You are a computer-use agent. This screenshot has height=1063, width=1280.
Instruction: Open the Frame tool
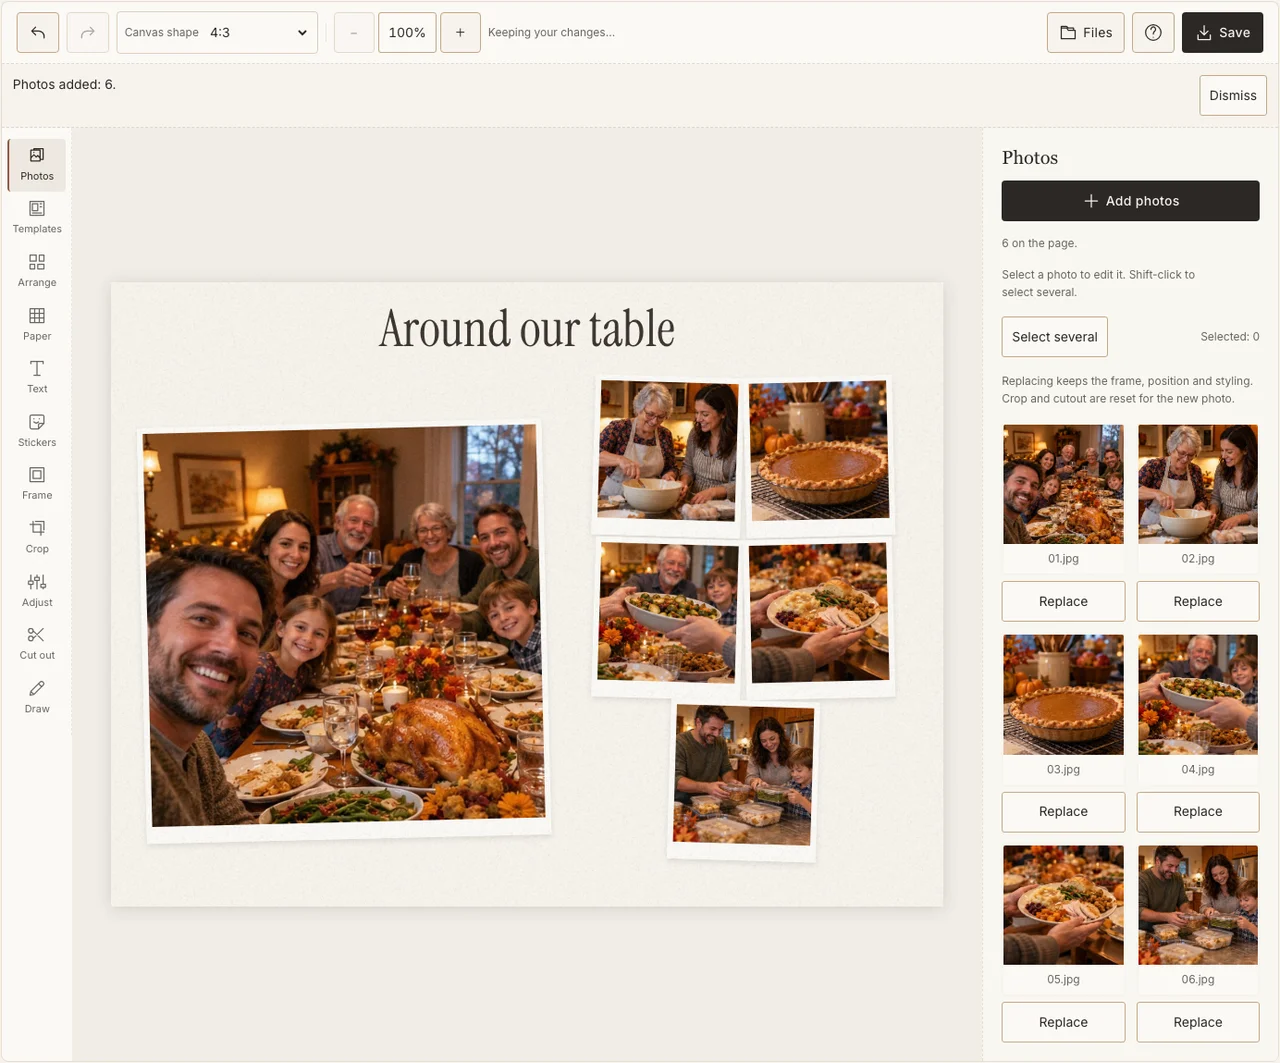tap(37, 484)
